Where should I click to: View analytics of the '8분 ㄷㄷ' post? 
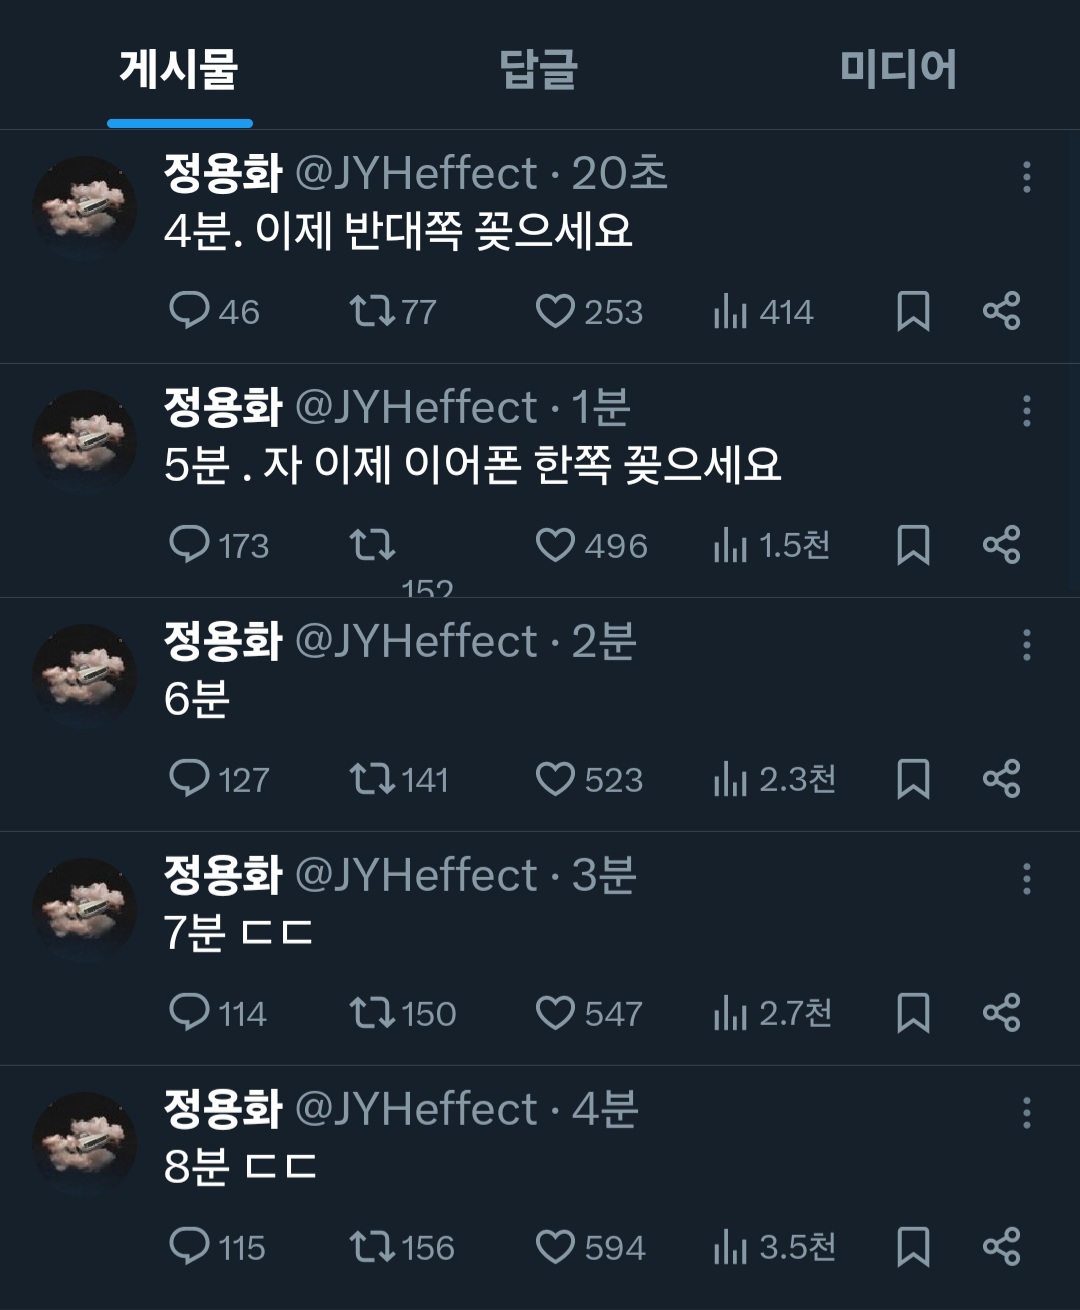click(731, 1247)
